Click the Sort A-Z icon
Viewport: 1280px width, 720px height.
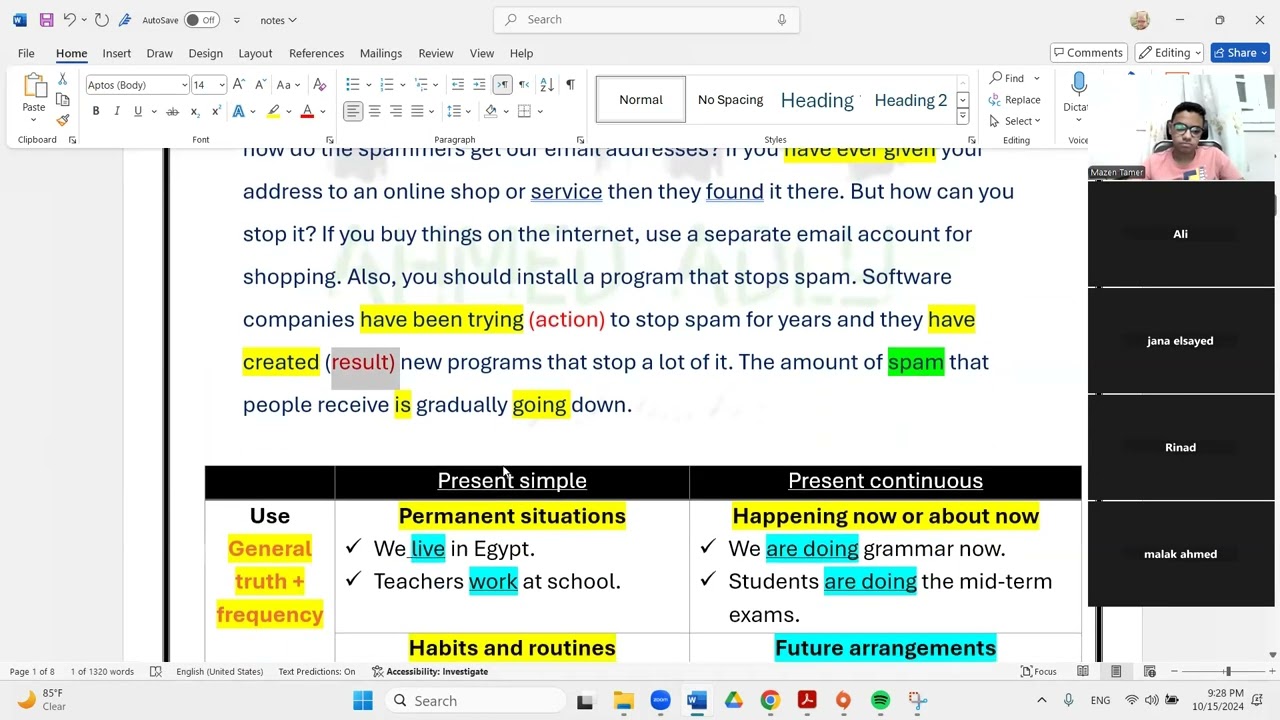pyautogui.click(x=547, y=85)
